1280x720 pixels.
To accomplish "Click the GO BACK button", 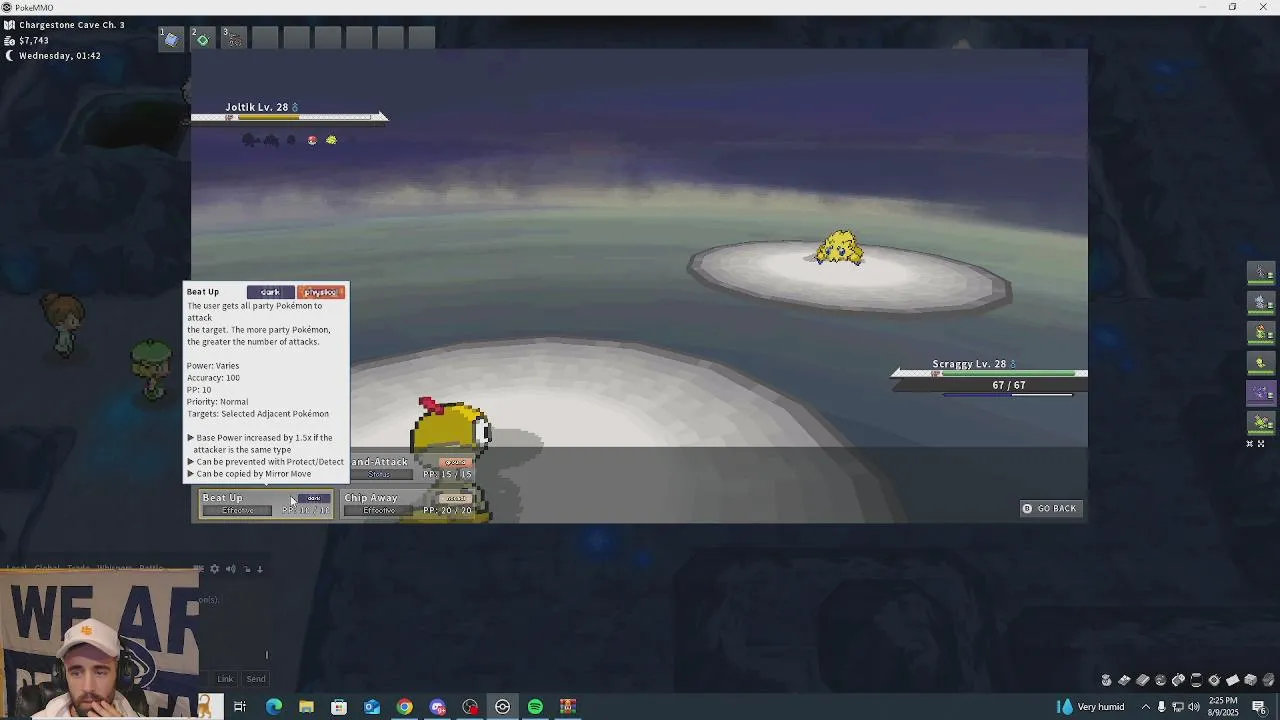I will coord(1049,508).
